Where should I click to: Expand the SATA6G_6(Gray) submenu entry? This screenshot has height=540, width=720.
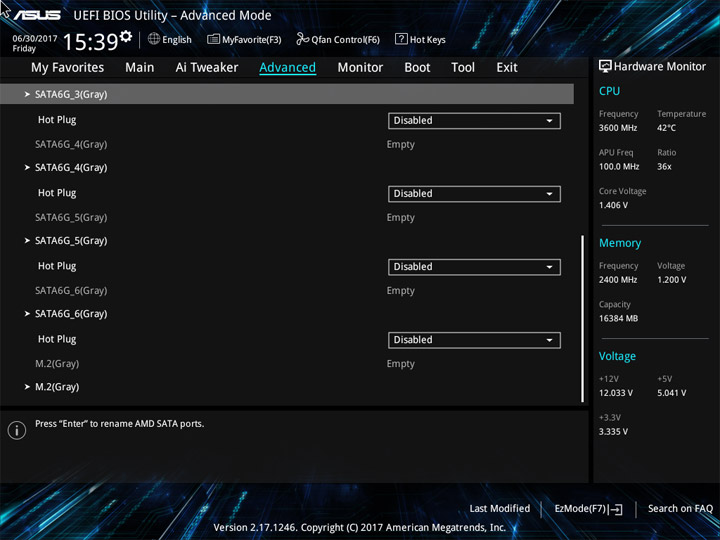pyautogui.click(x=71, y=314)
